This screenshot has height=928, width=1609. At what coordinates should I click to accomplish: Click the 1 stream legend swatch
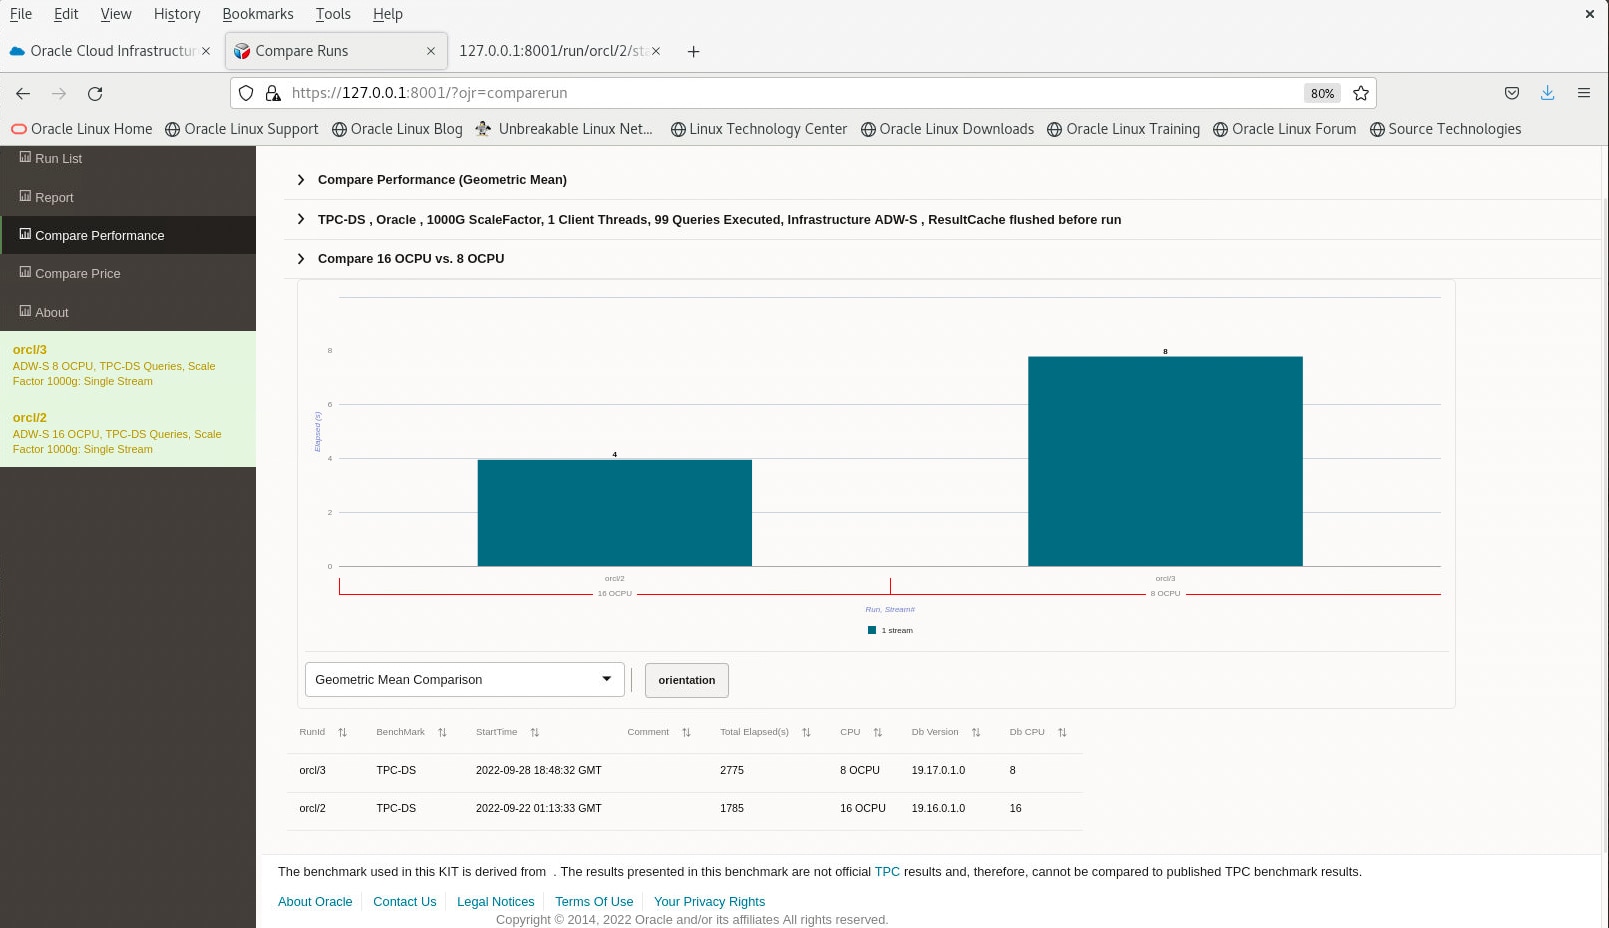(872, 631)
